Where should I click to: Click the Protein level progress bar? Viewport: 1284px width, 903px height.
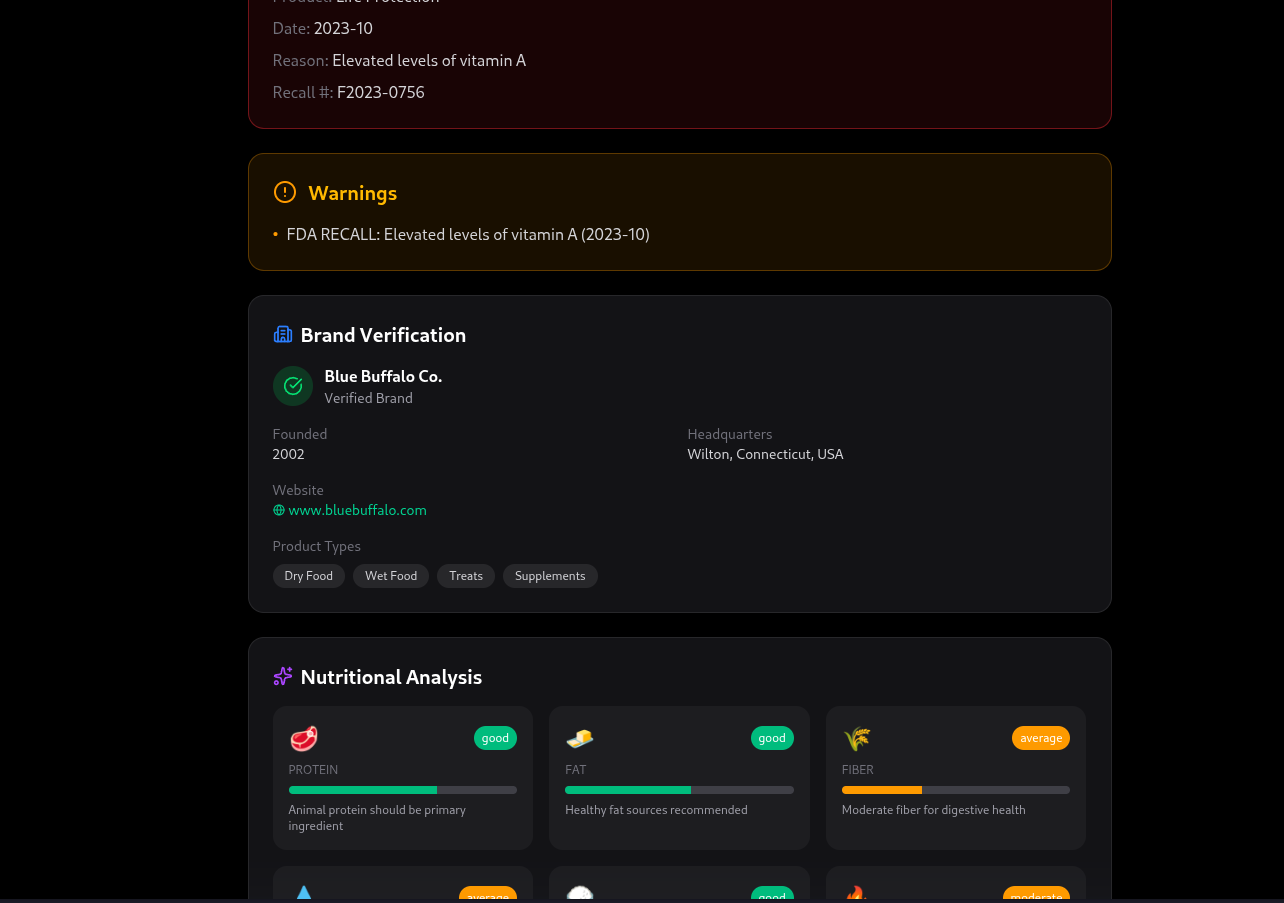[x=403, y=790]
